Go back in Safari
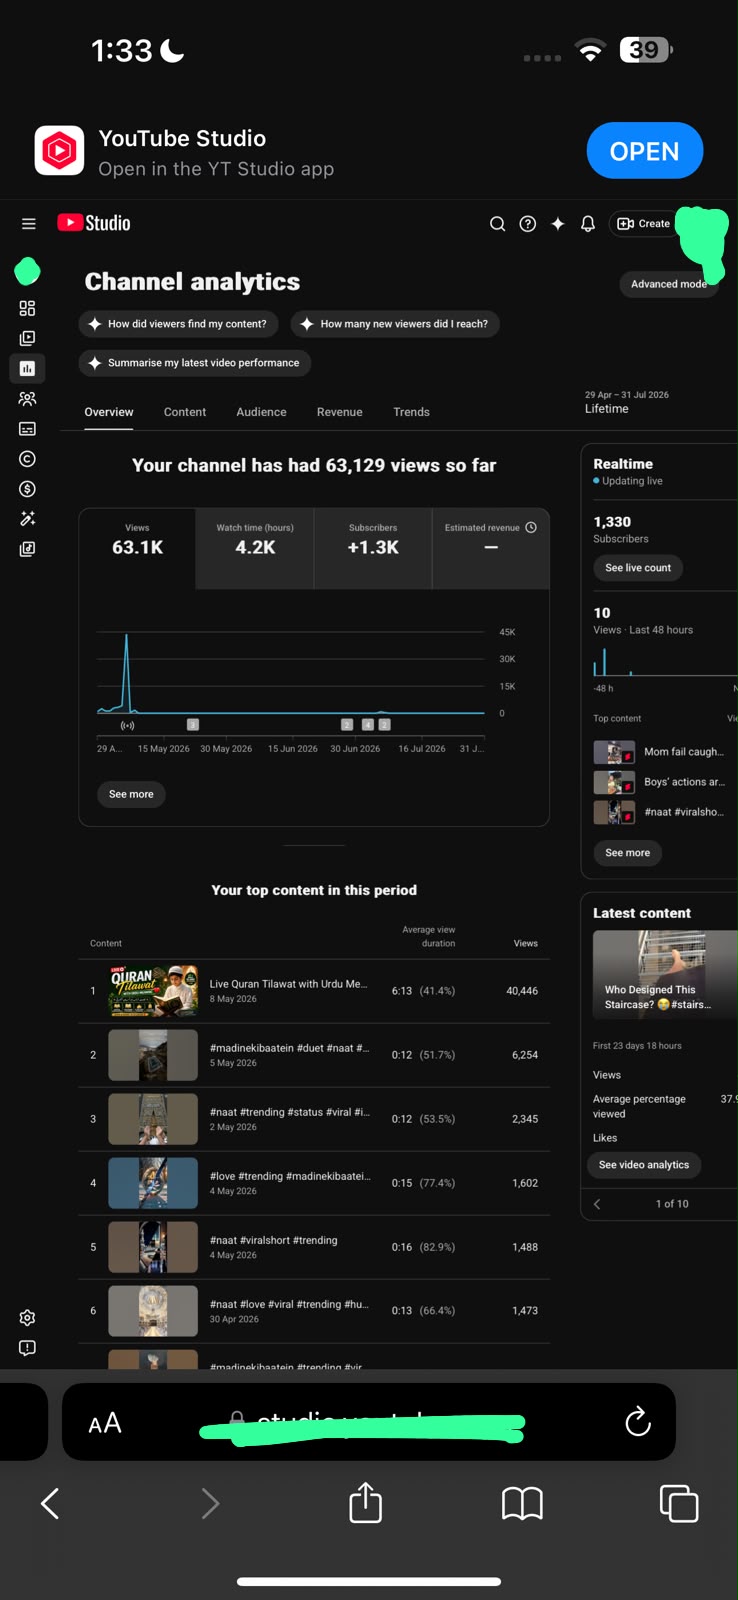738x1600 pixels. [x=50, y=1503]
